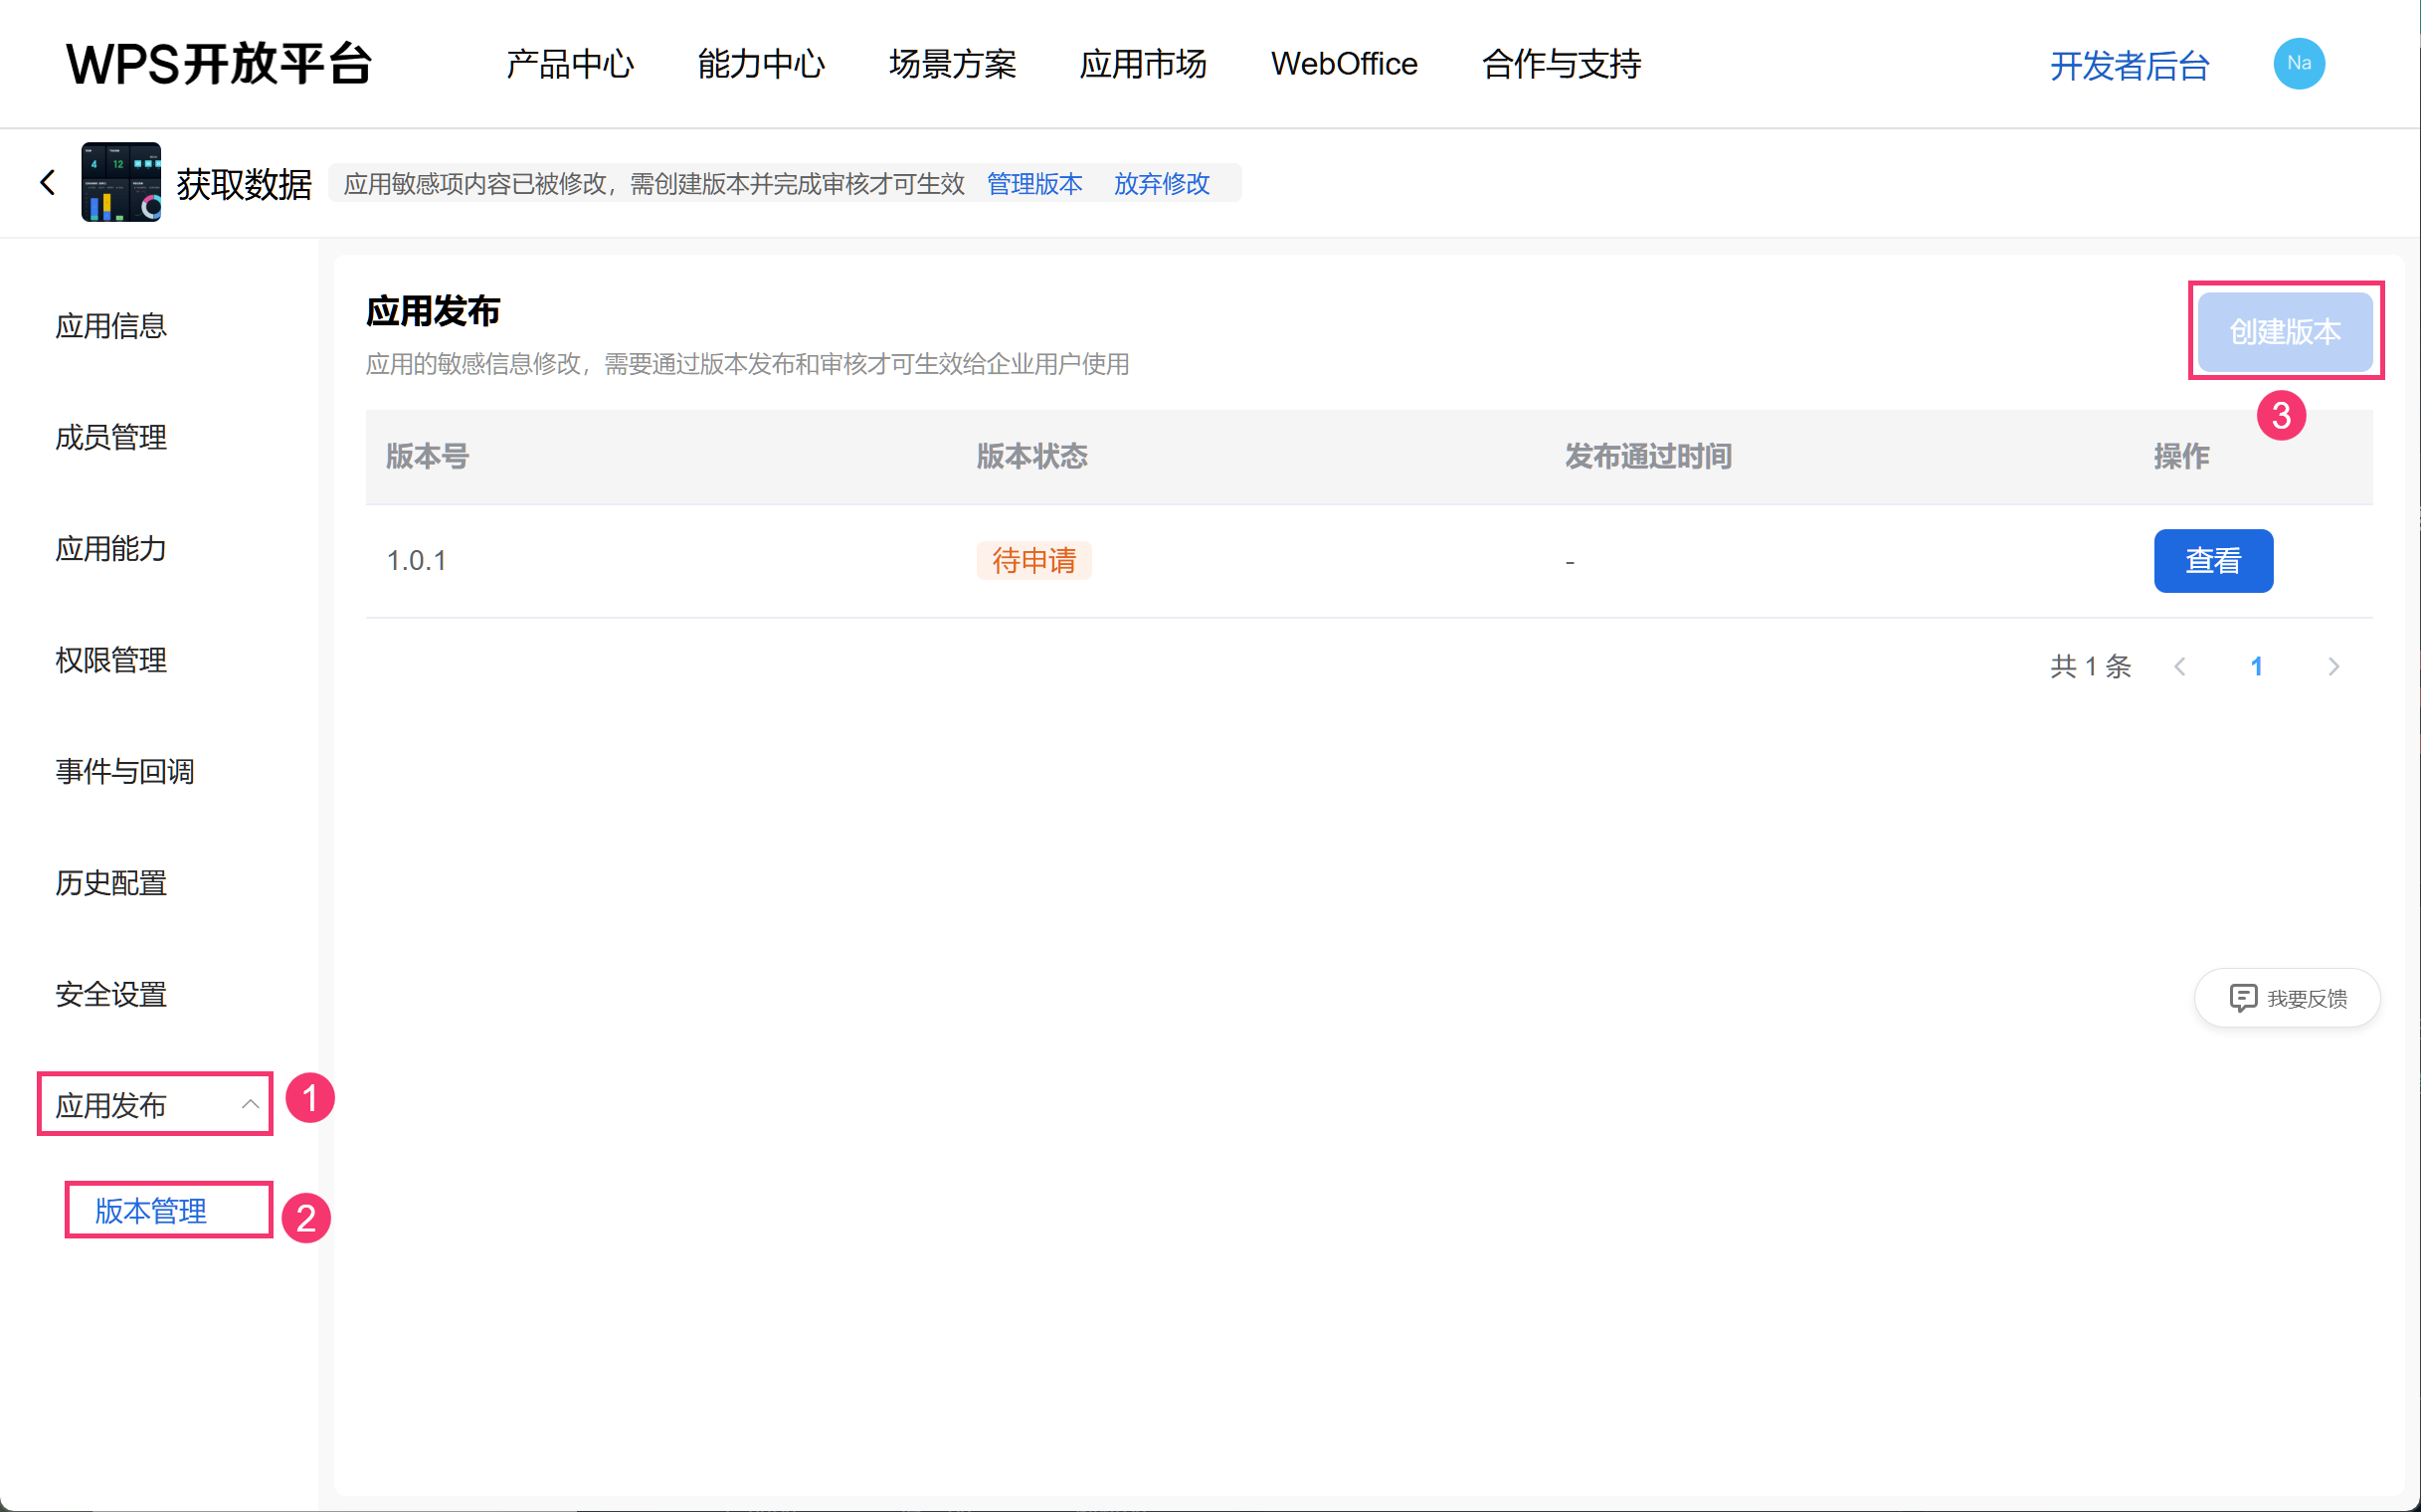
Task: Open the Na user avatar
Action: 2298,64
